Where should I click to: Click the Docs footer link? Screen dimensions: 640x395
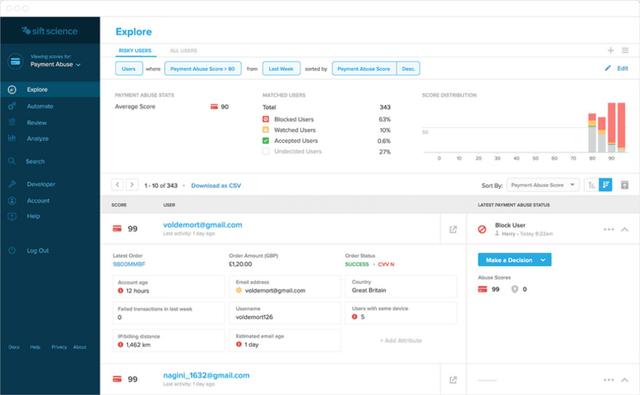14,347
